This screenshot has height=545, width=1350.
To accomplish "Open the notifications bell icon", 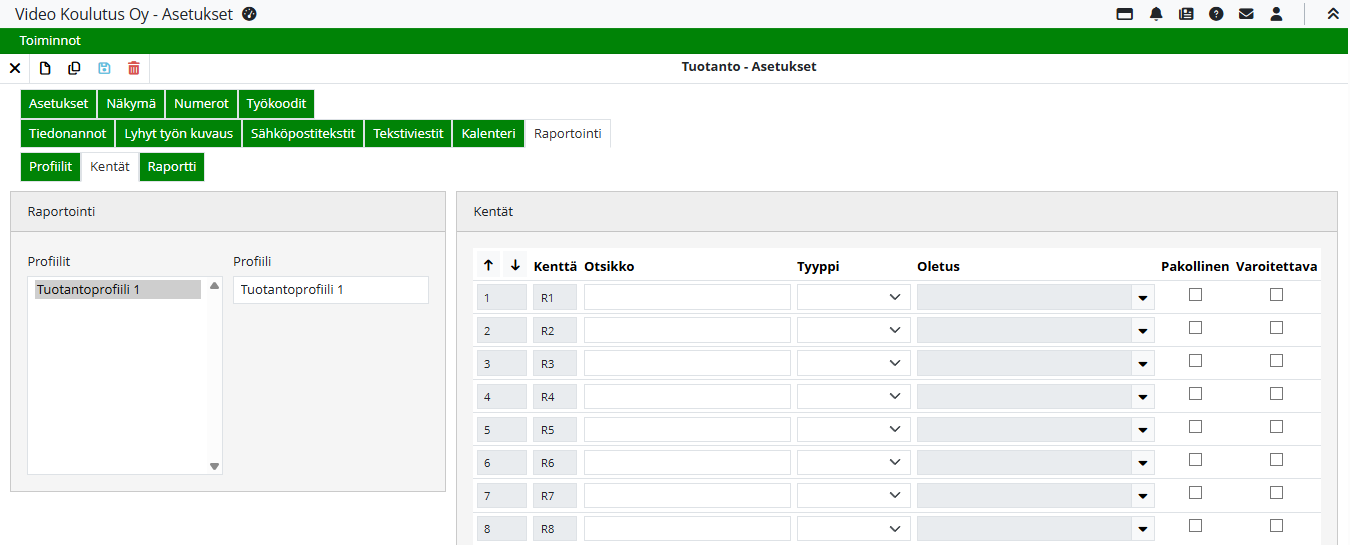I will pyautogui.click(x=1156, y=14).
